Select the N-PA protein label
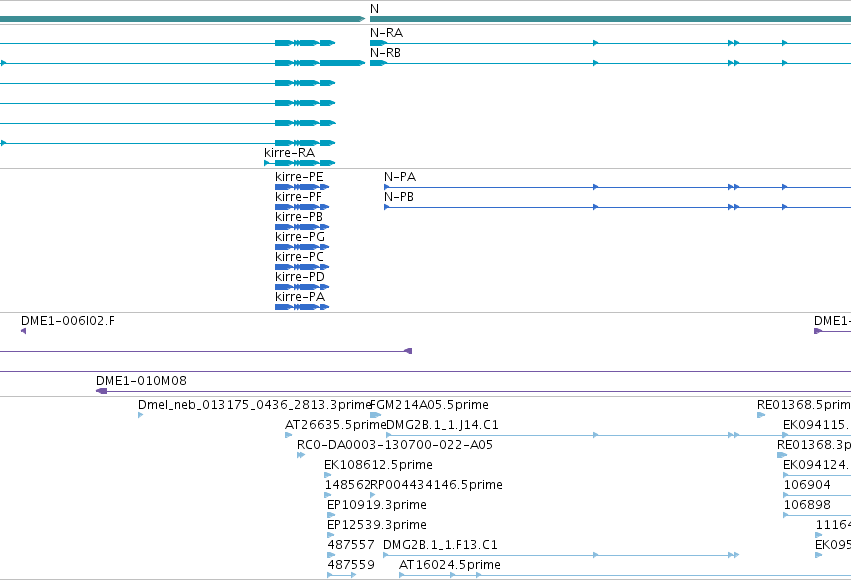The height and width of the screenshot is (580, 851). [x=400, y=176]
